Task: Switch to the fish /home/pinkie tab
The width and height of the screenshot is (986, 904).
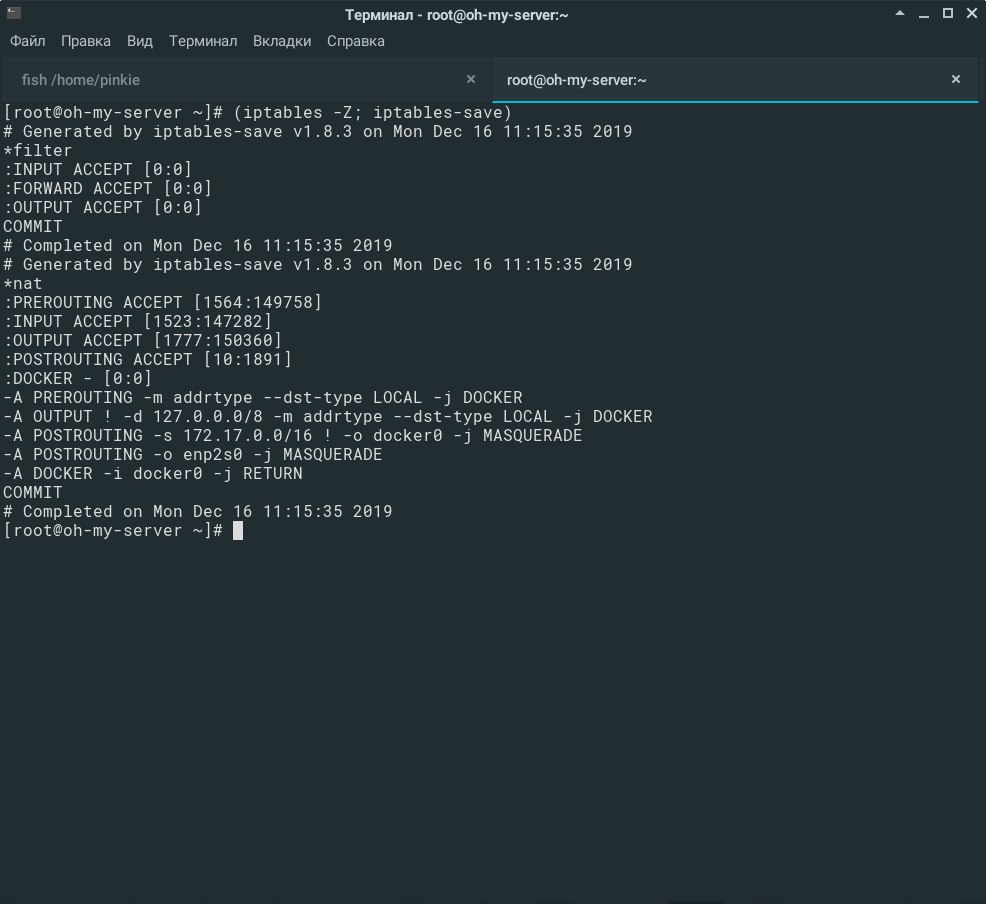Action: coord(246,80)
